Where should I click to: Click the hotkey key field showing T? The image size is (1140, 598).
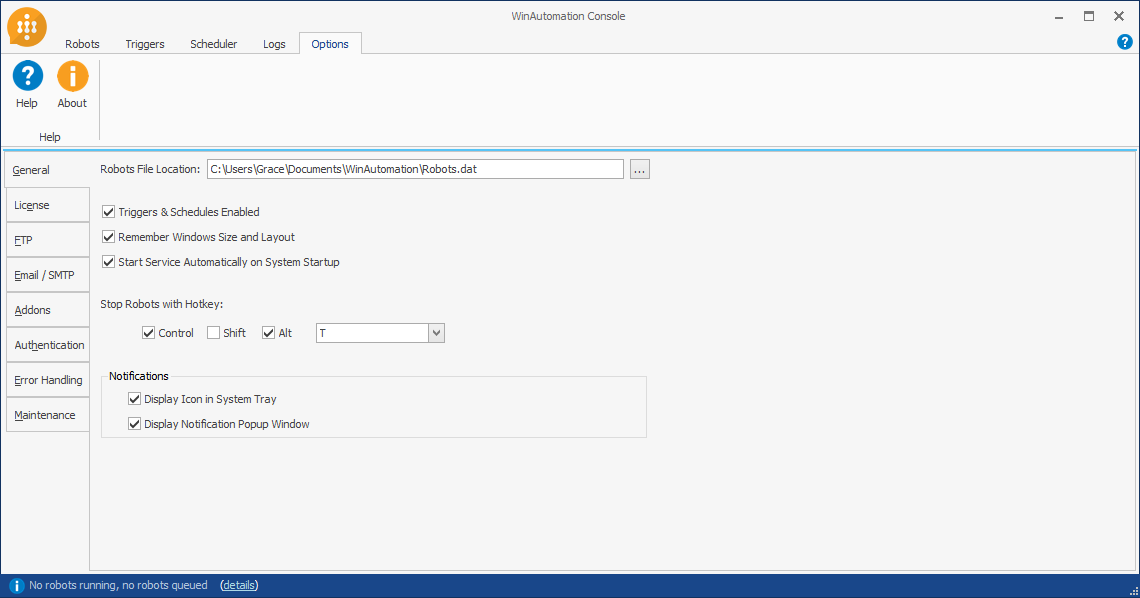click(x=372, y=334)
